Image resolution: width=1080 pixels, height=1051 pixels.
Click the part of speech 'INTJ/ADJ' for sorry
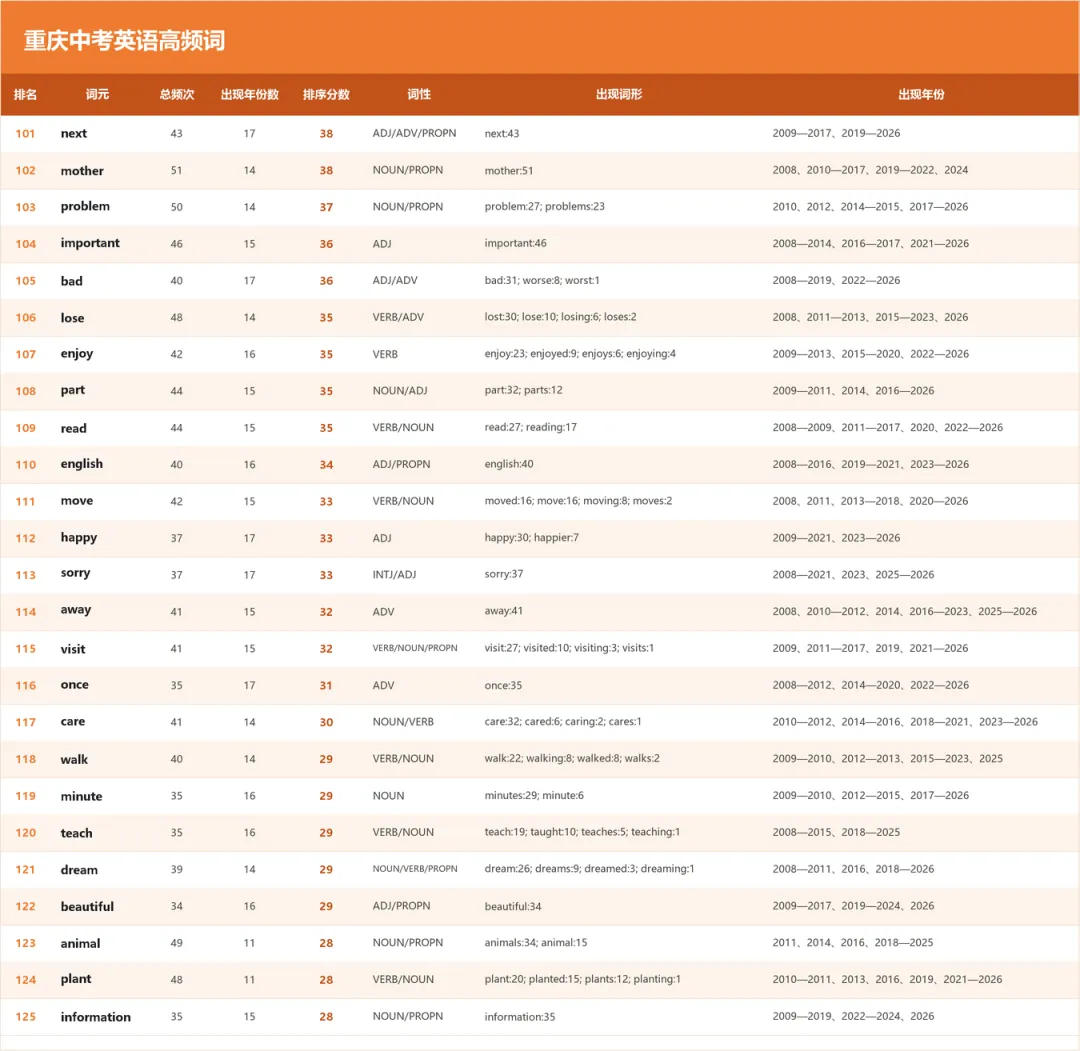(394, 574)
